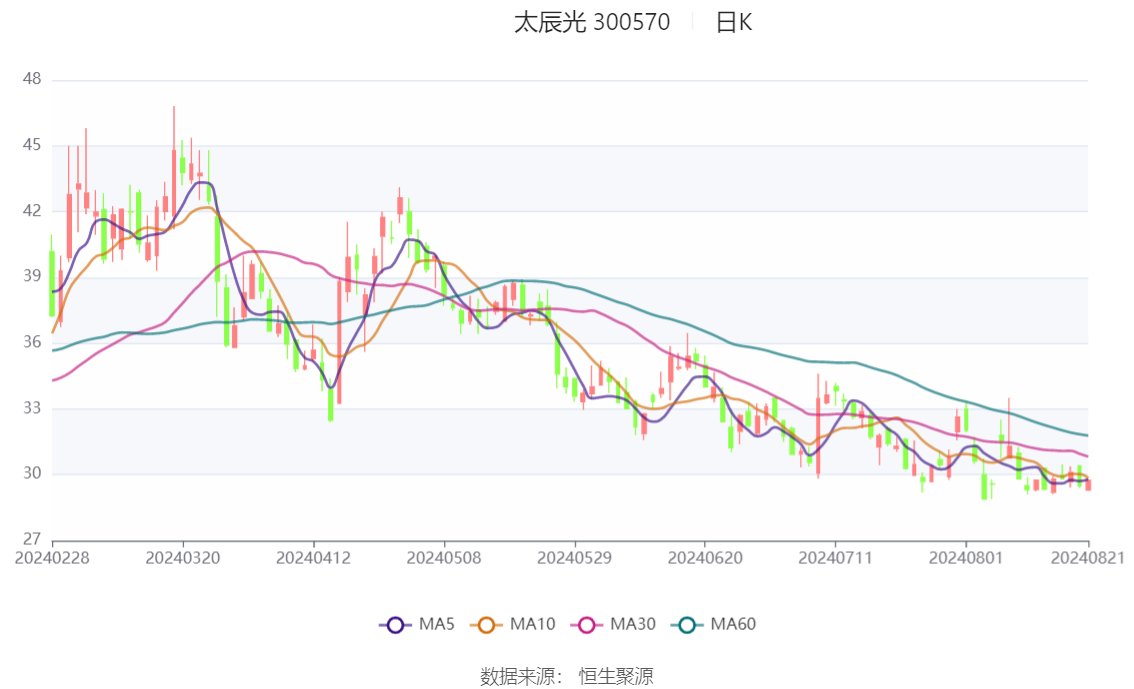Click the 30 price axis label

(32, 474)
